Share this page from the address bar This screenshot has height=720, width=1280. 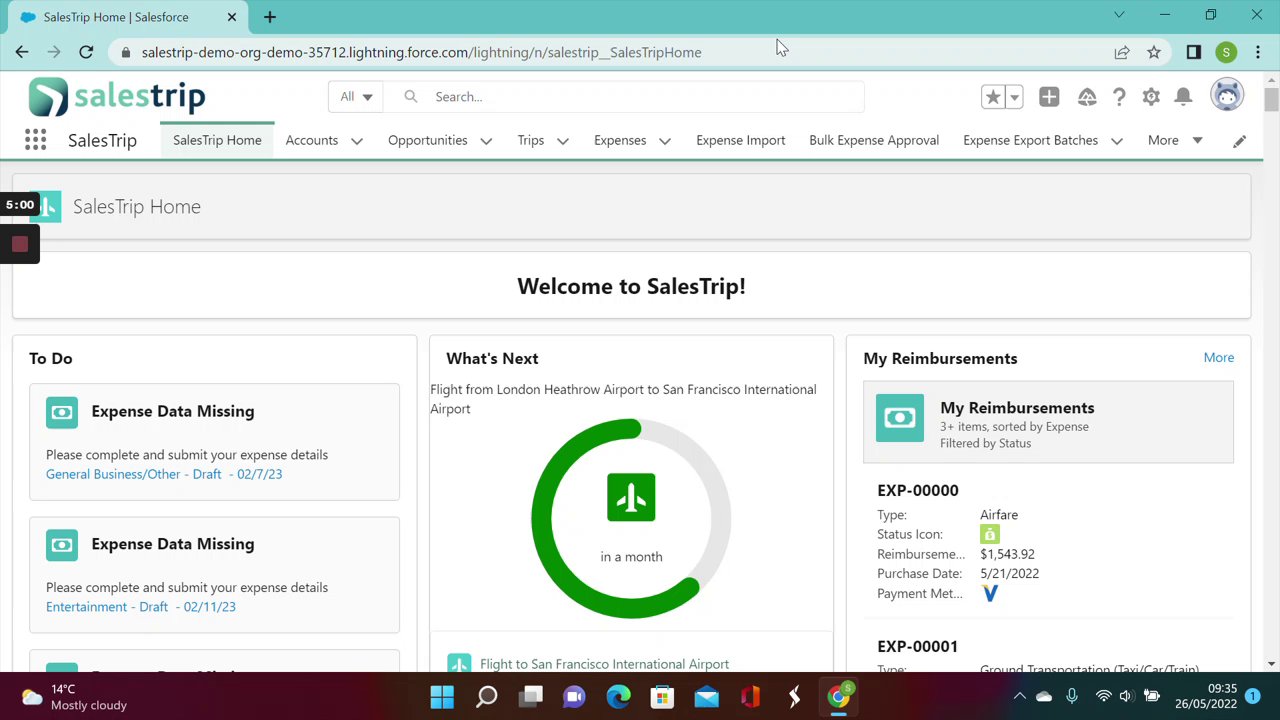[1122, 52]
